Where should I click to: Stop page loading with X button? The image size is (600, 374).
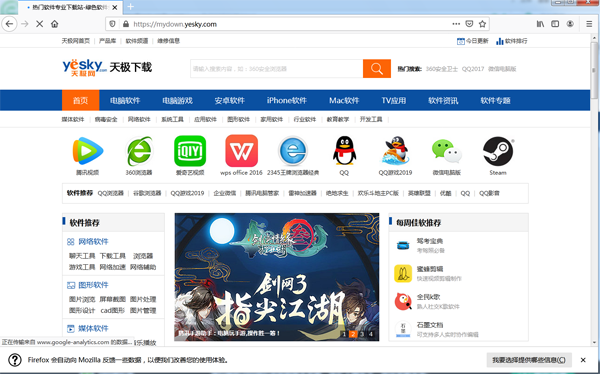[39, 24]
